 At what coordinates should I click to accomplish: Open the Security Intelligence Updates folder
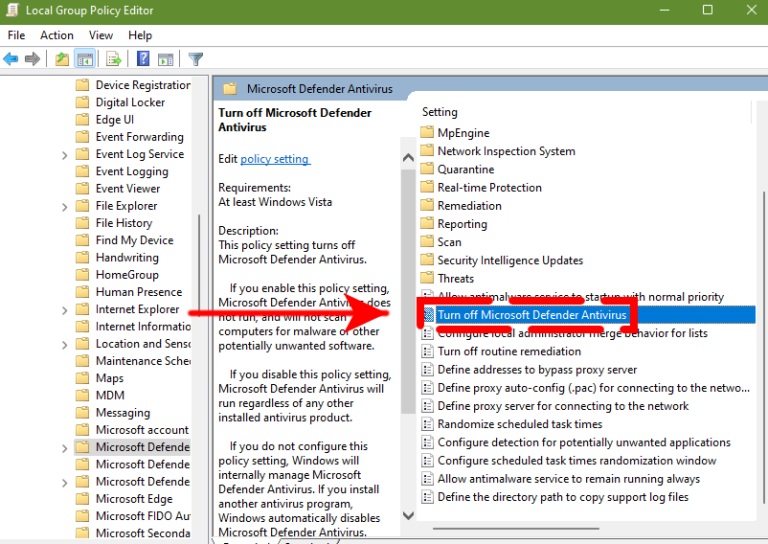tap(510, 260)
